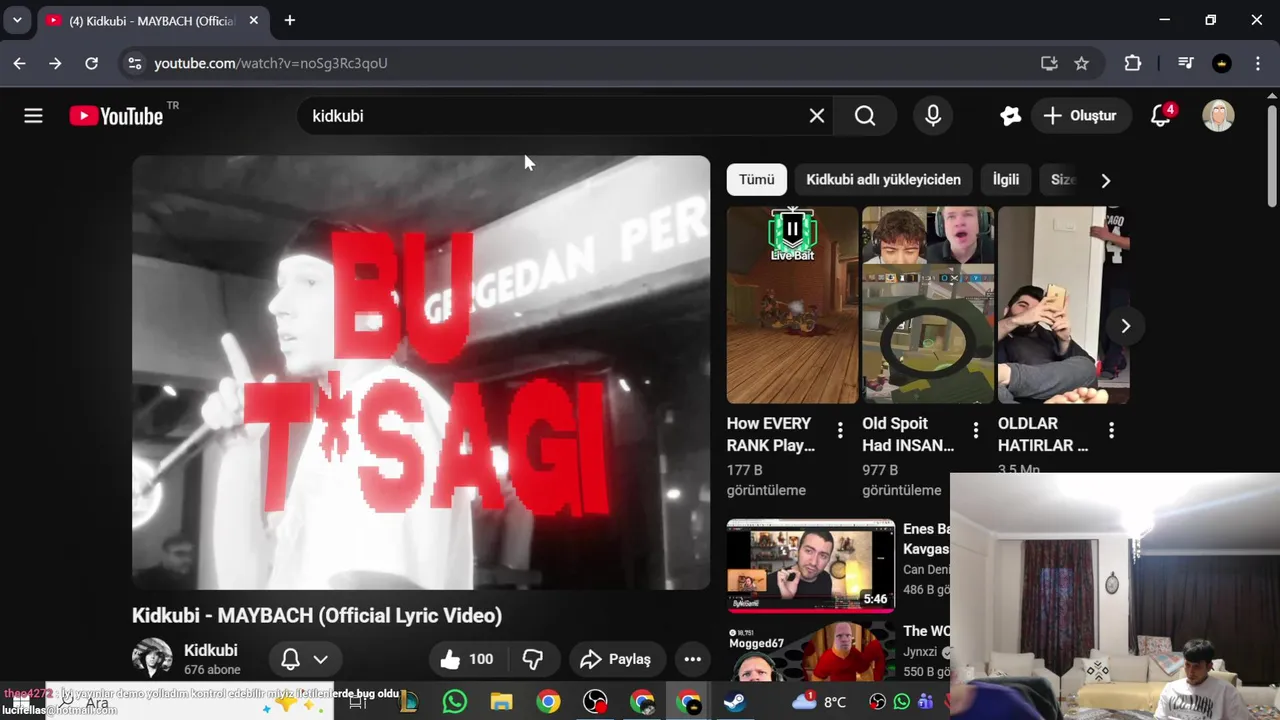Open the YouTube guide hamburger menu
Screen dimensions: 1280x720
33,116
